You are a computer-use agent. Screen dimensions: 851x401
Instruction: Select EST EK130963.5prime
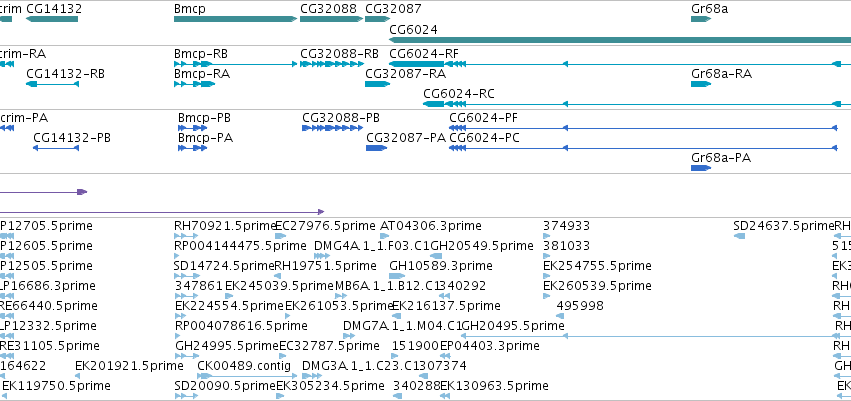445,396
